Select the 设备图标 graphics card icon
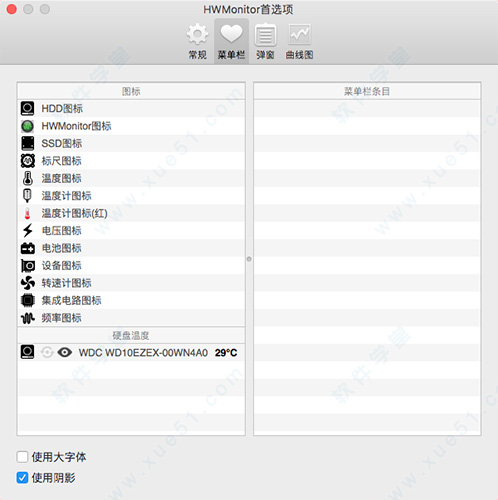This screenshot has height=500, width=498. (x=27, y=266)
